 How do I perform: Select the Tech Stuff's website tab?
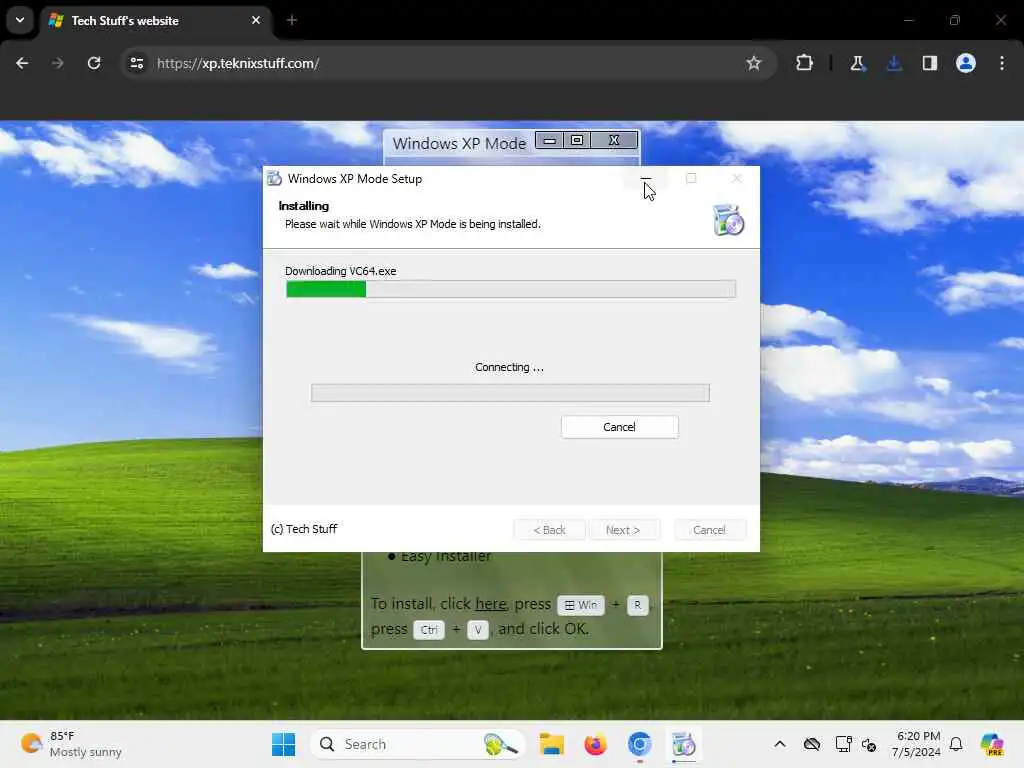click(155, 21)
